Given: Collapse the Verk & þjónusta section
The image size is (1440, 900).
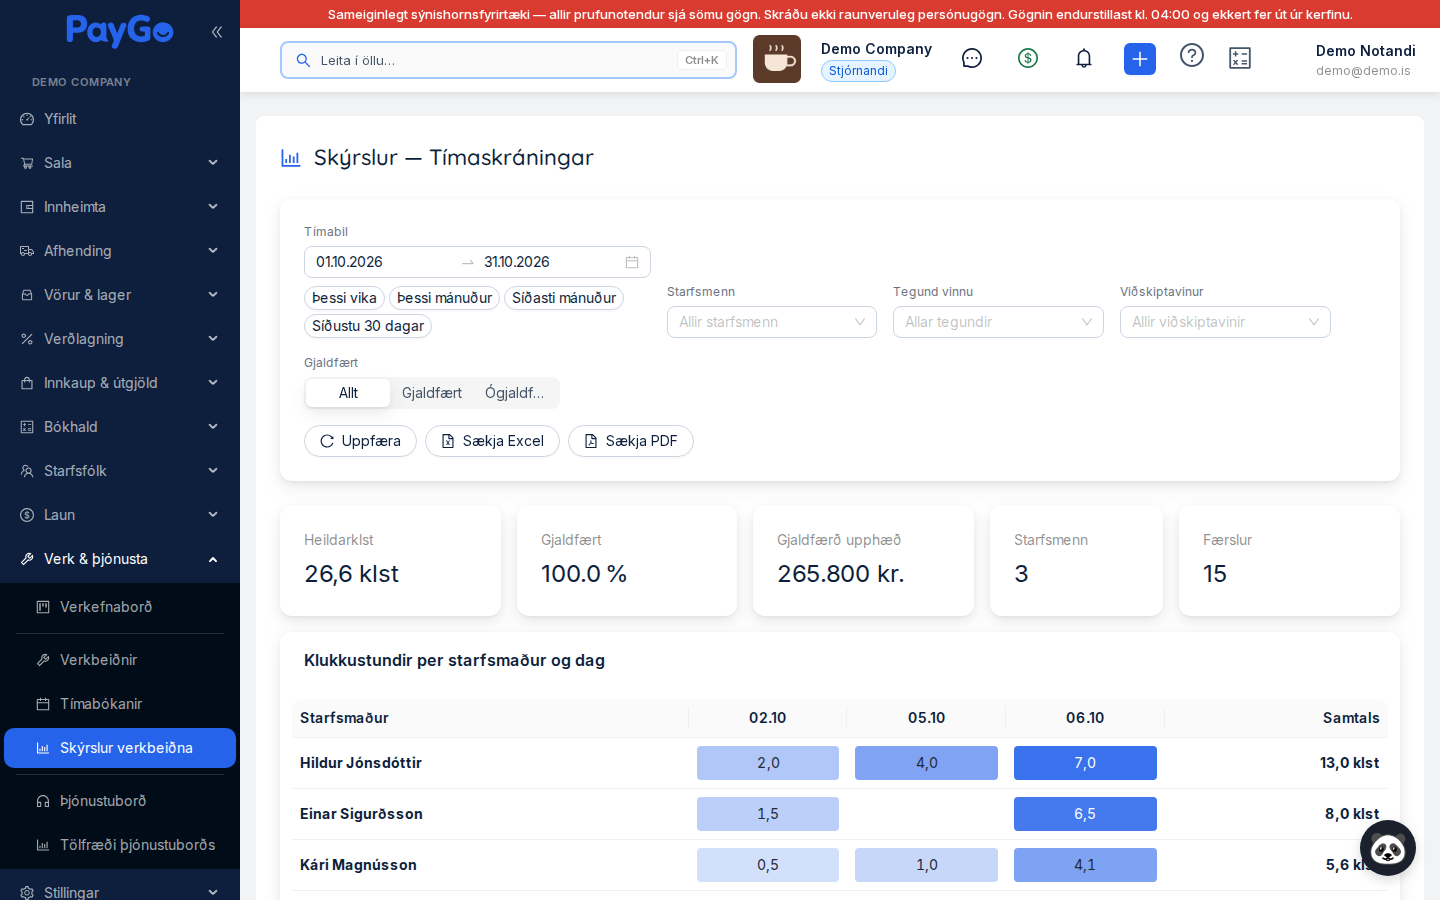Looking at the screenshot, I should coord(120,559).
